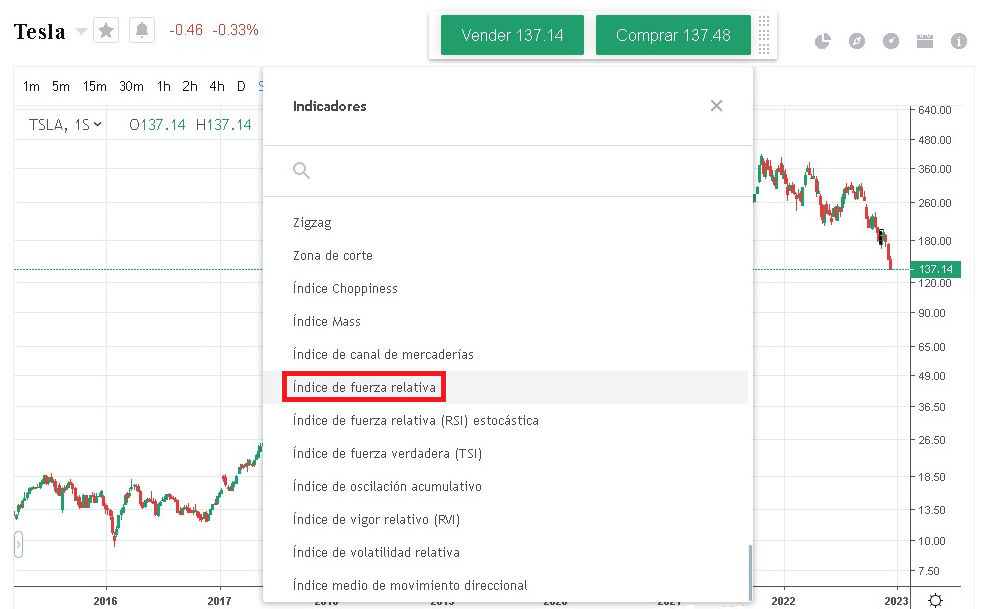Add Tesla to favorites with star icon
Viewport: 988px width, 609px height.
click(x=106, y=31)
